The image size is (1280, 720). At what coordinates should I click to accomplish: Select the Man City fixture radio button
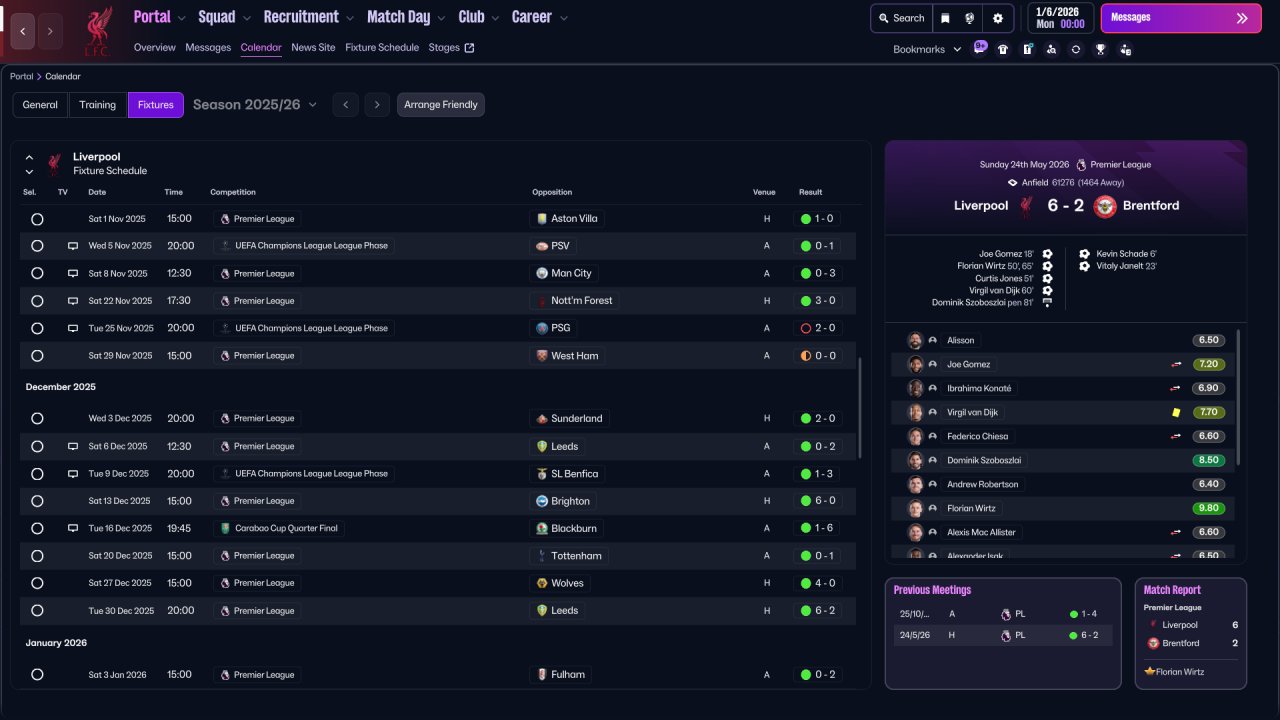tap(37, 273)
